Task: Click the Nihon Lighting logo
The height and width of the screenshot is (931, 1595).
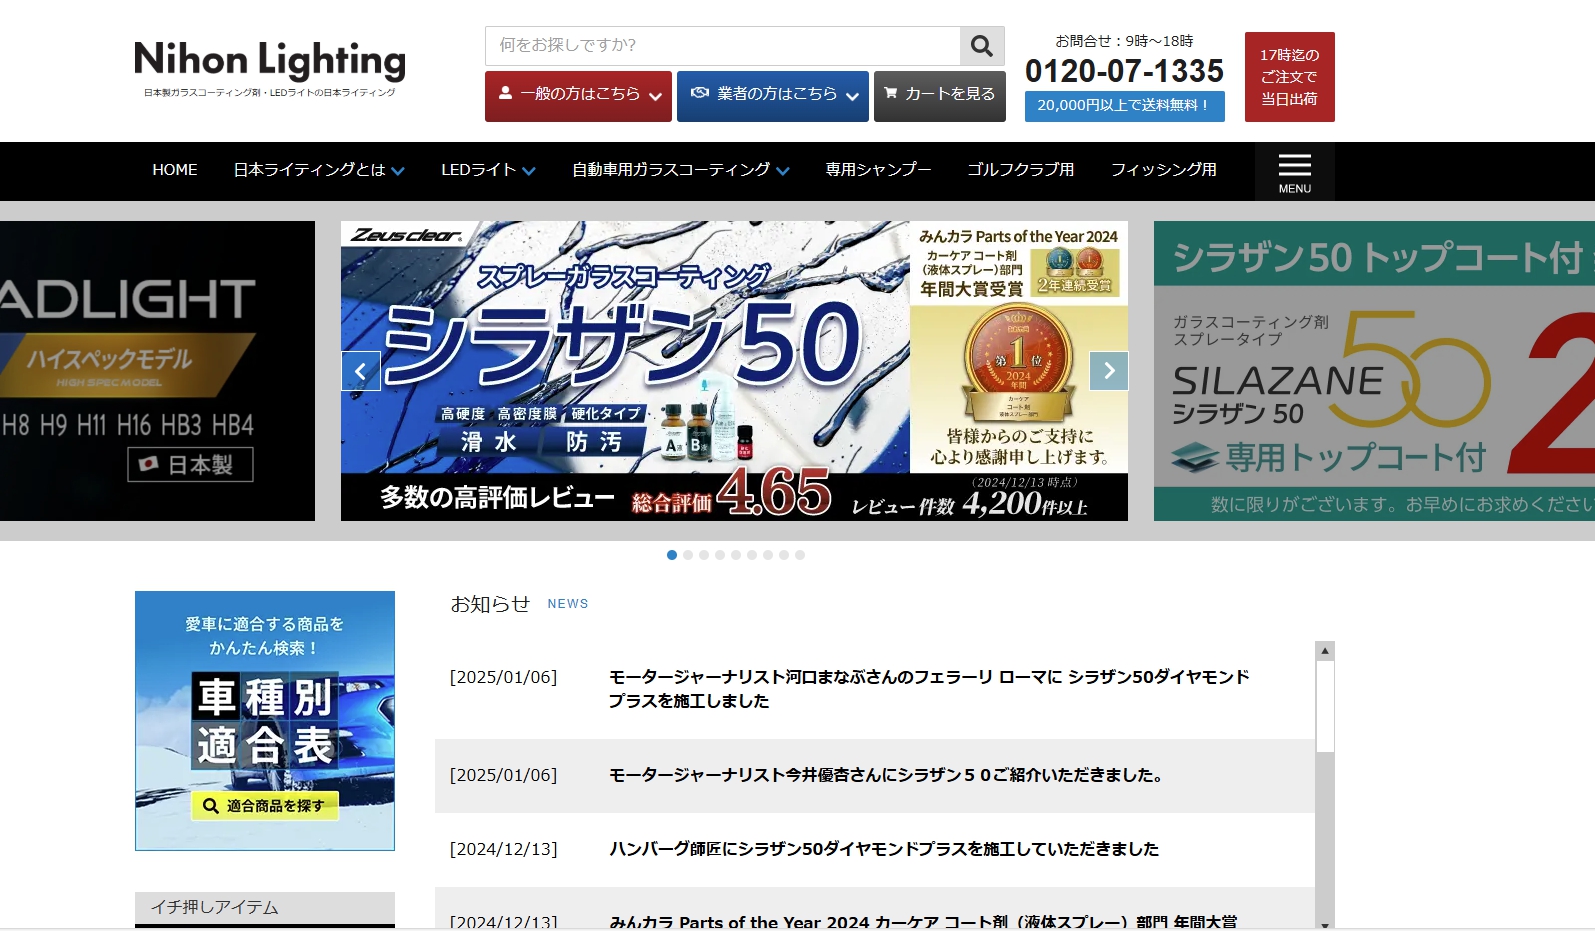Action: point(270,67)
